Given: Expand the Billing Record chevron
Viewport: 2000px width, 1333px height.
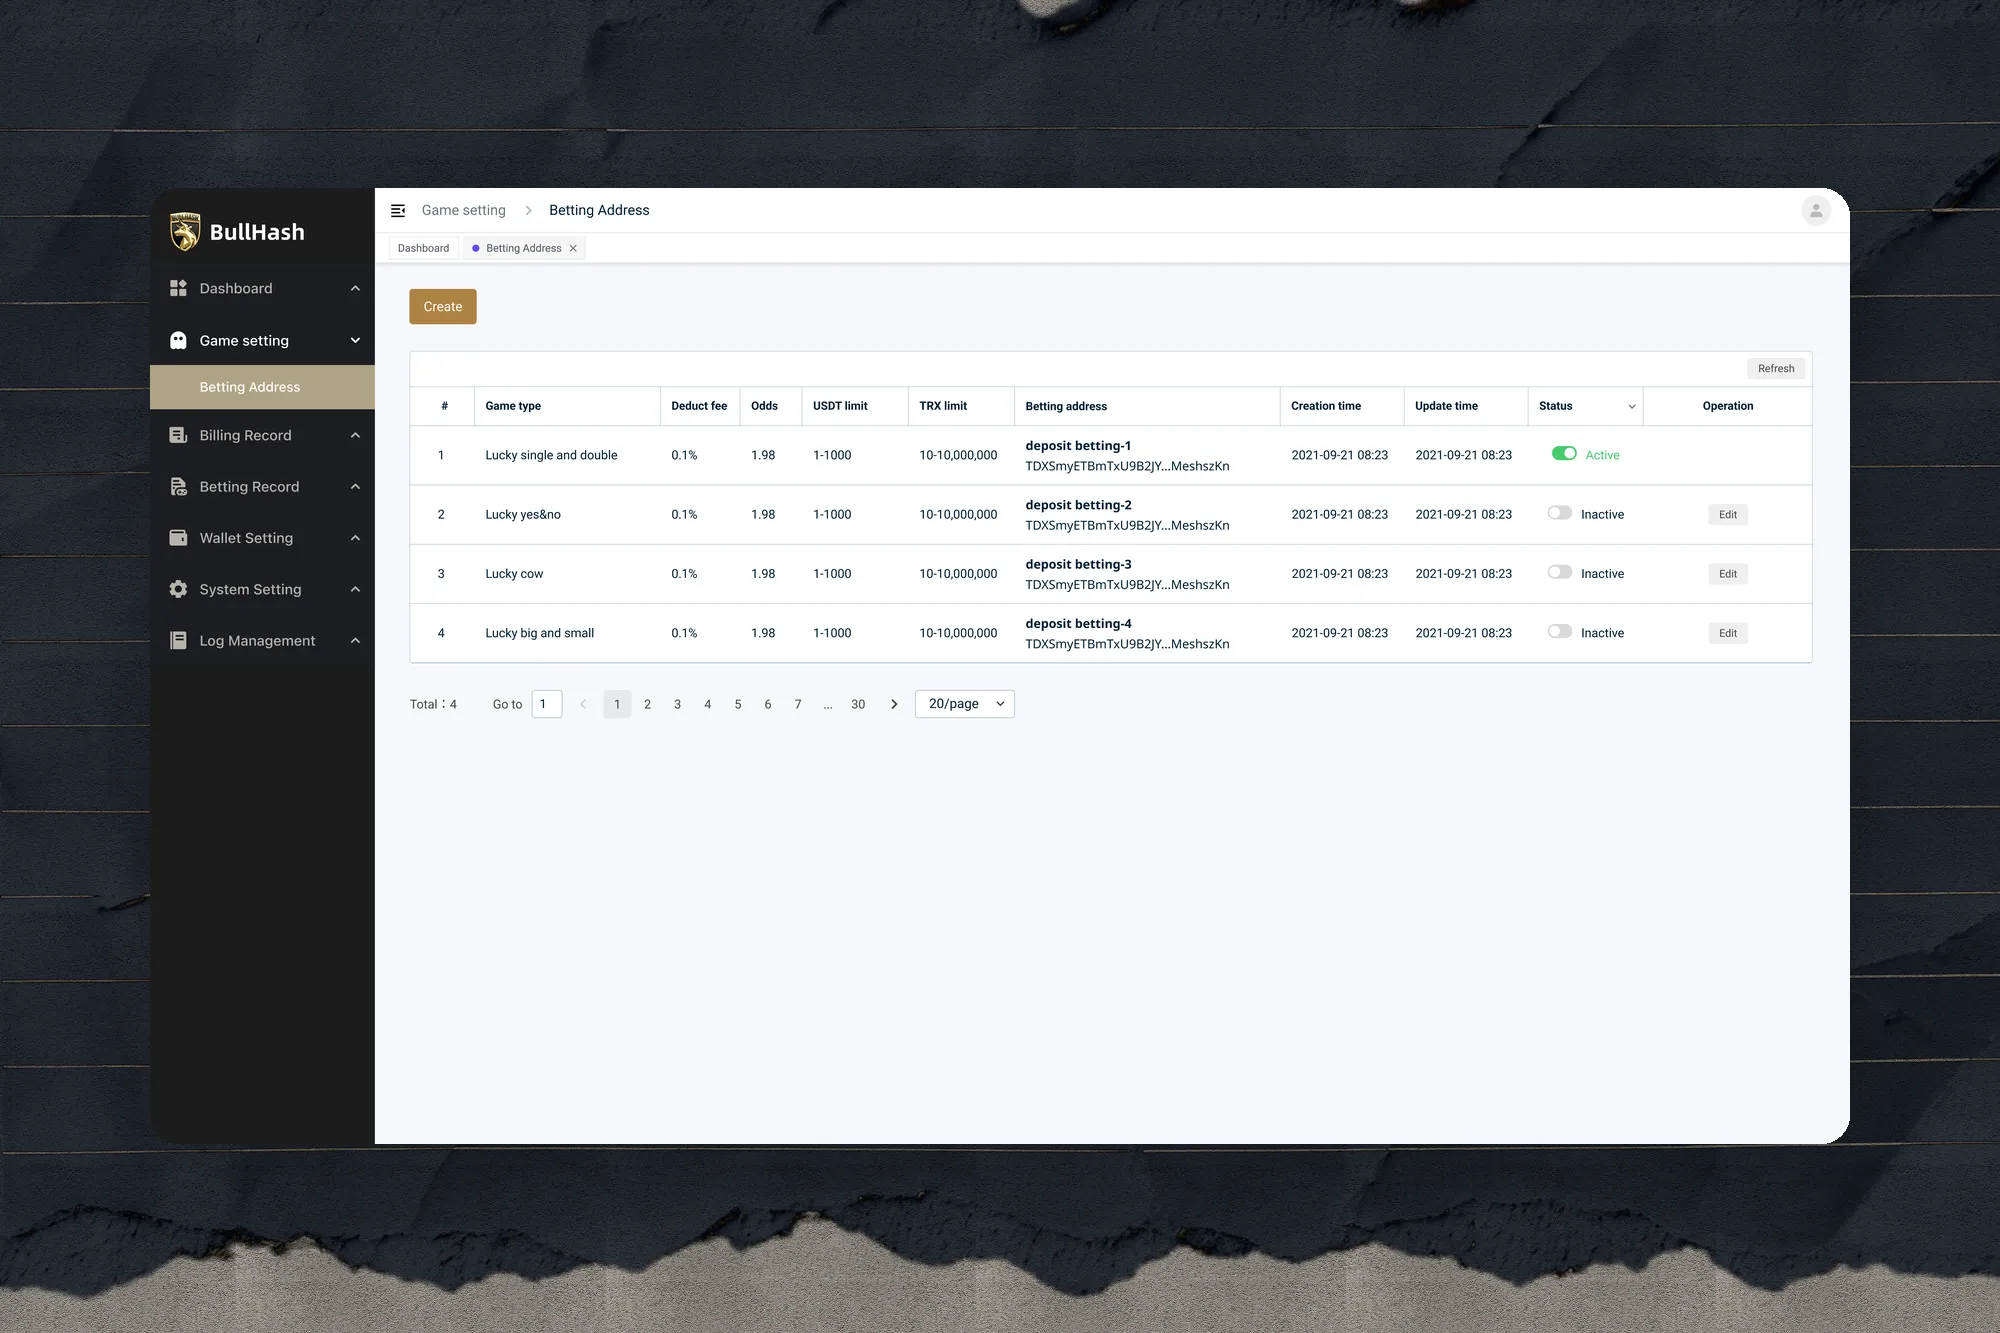Looking at the screenshot, I should point(355,435).
